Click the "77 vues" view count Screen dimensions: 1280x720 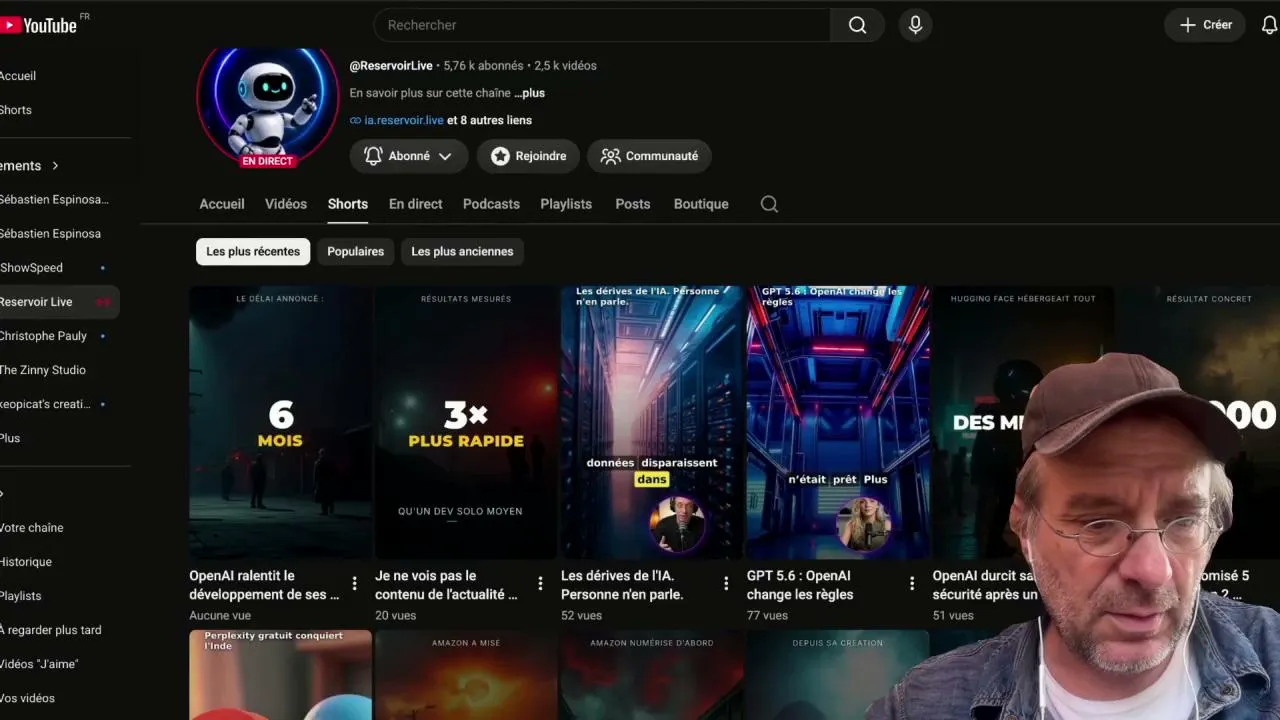(767, 616)
